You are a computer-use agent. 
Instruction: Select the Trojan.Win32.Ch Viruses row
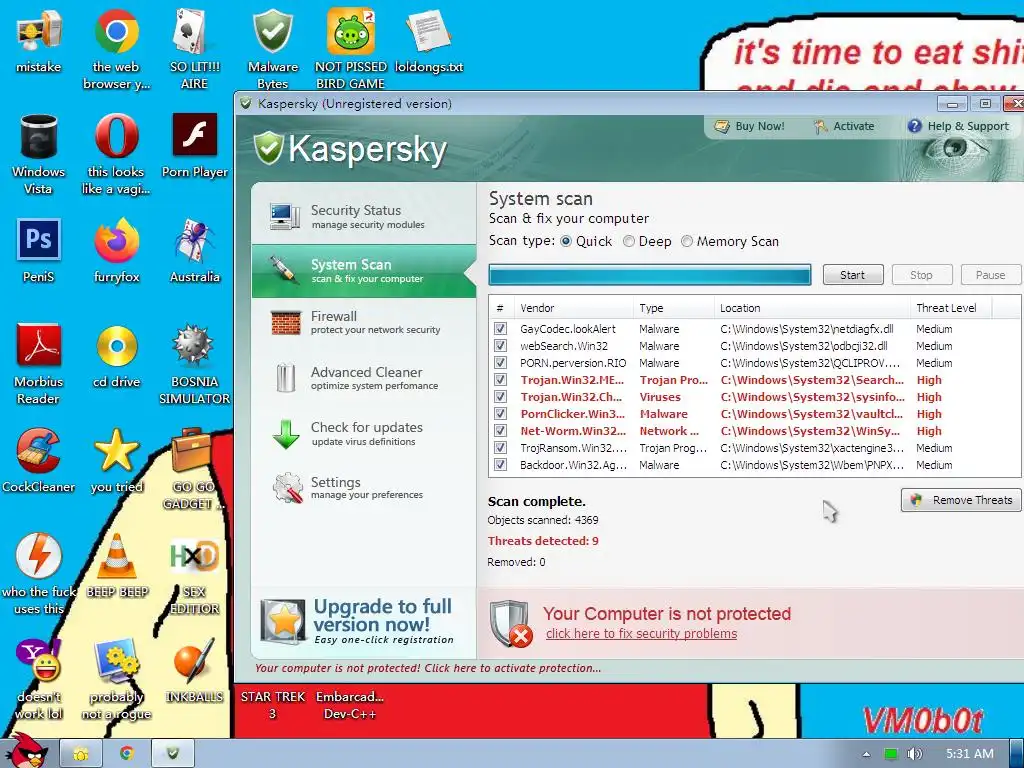click(x=754, y=396)
